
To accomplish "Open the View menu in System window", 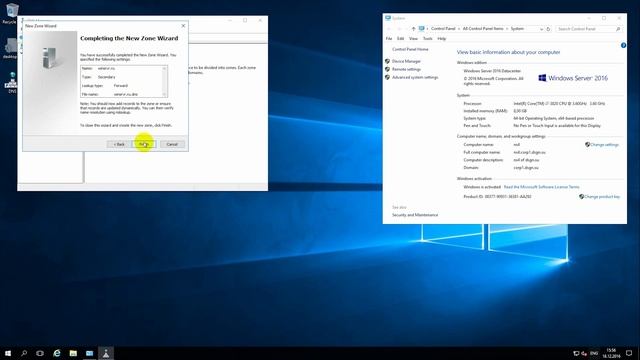I will coord(413,38).
